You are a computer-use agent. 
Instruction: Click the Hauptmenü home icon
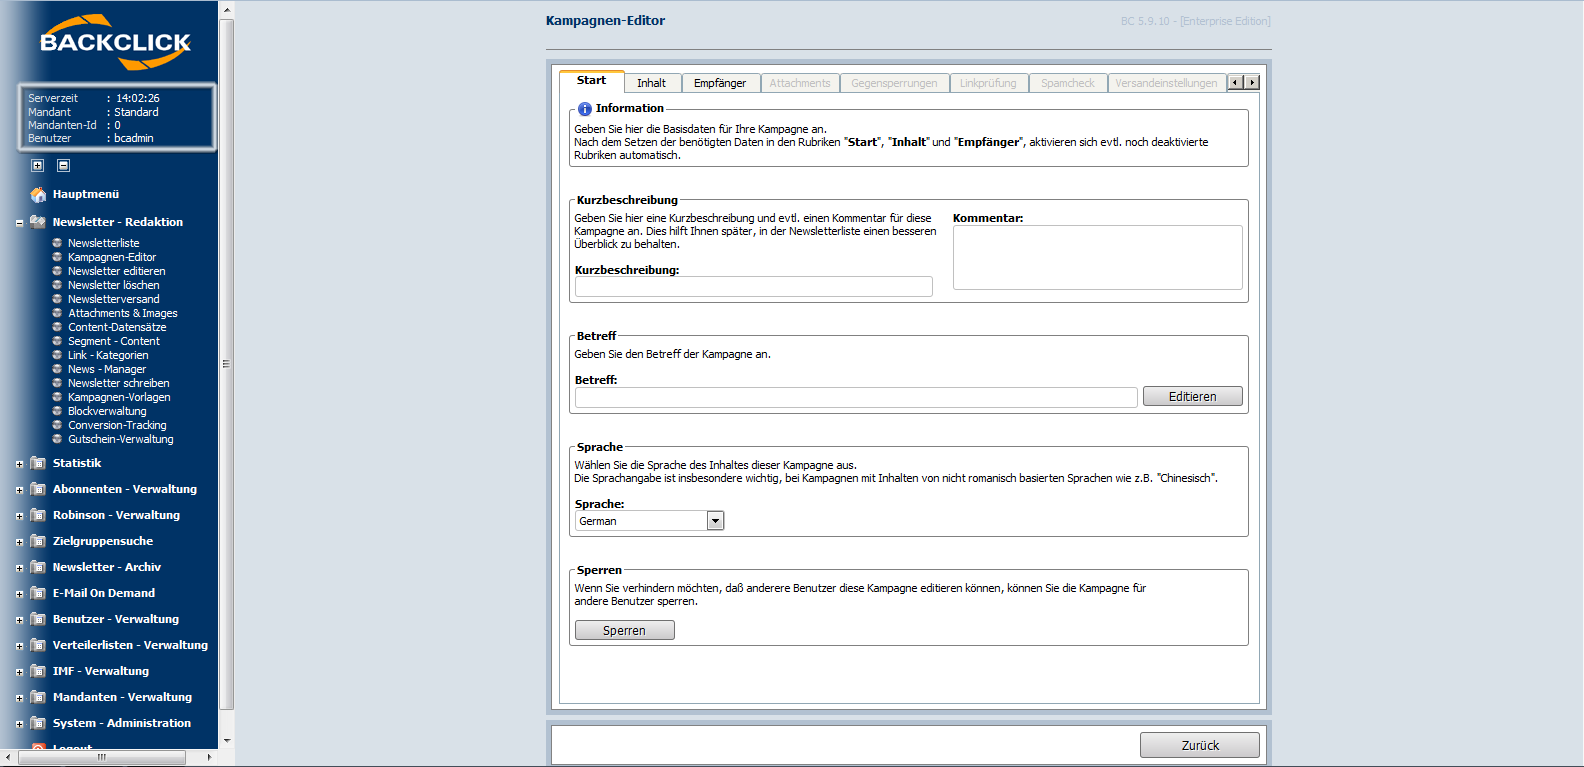(38, 194)
